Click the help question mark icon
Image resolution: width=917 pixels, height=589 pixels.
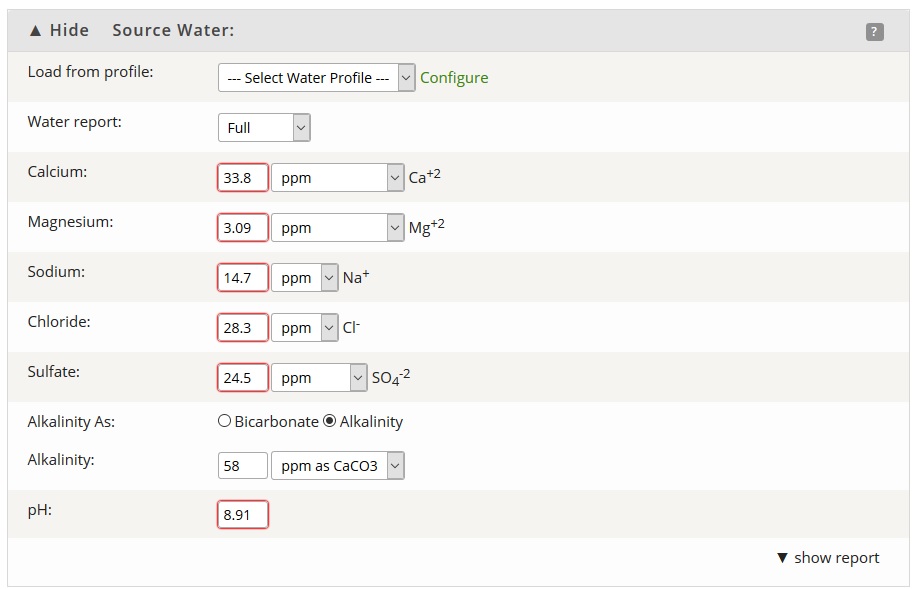point(874,32)
